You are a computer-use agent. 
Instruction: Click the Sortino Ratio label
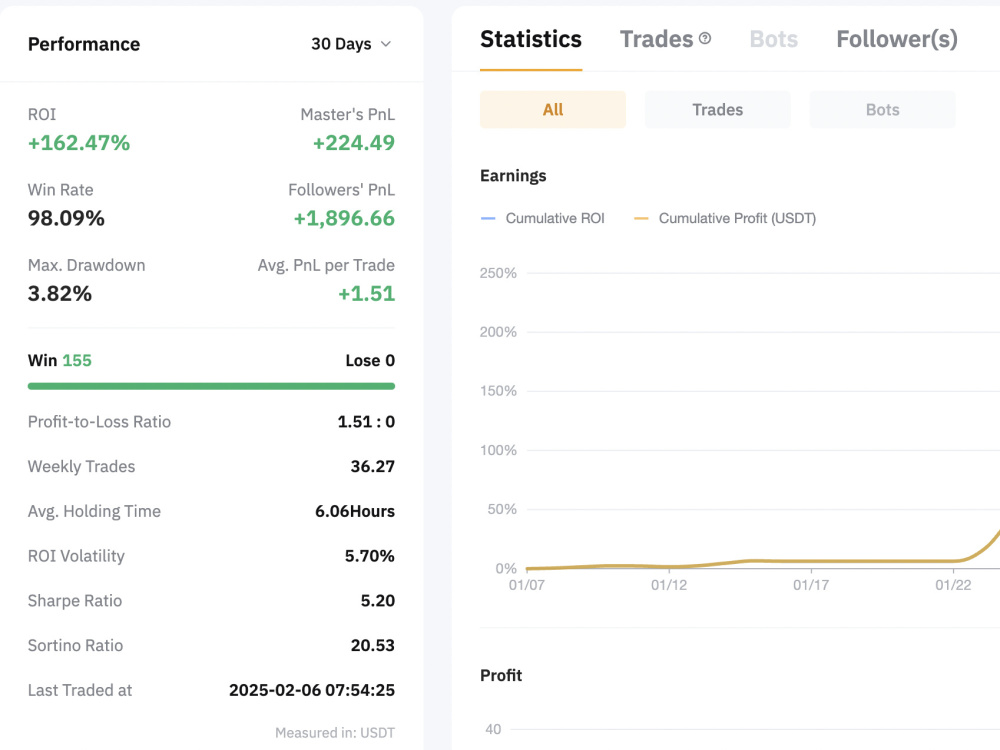pyautogui.click(x=75, y=645)
